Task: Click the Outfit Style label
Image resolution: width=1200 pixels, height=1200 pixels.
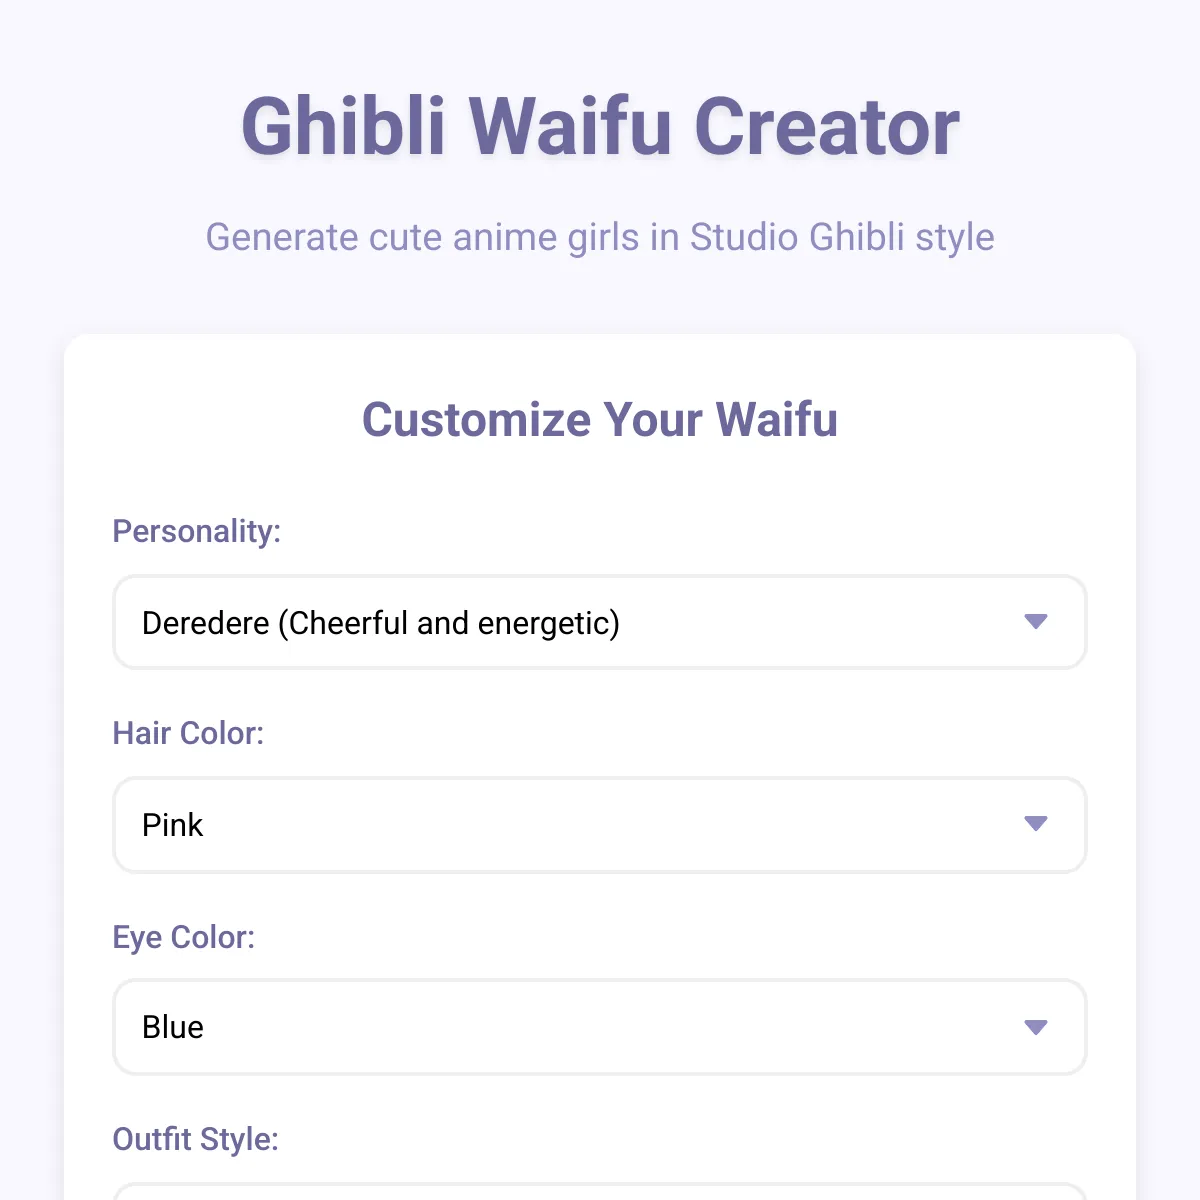Action: coord(196,1139)
